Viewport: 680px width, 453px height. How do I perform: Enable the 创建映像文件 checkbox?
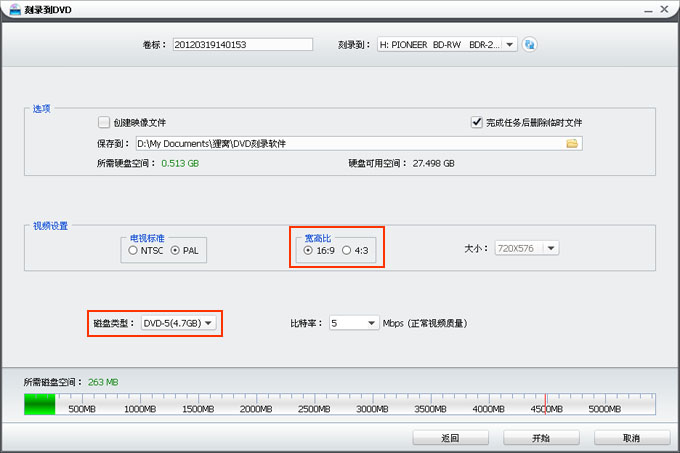coord(104,122)
